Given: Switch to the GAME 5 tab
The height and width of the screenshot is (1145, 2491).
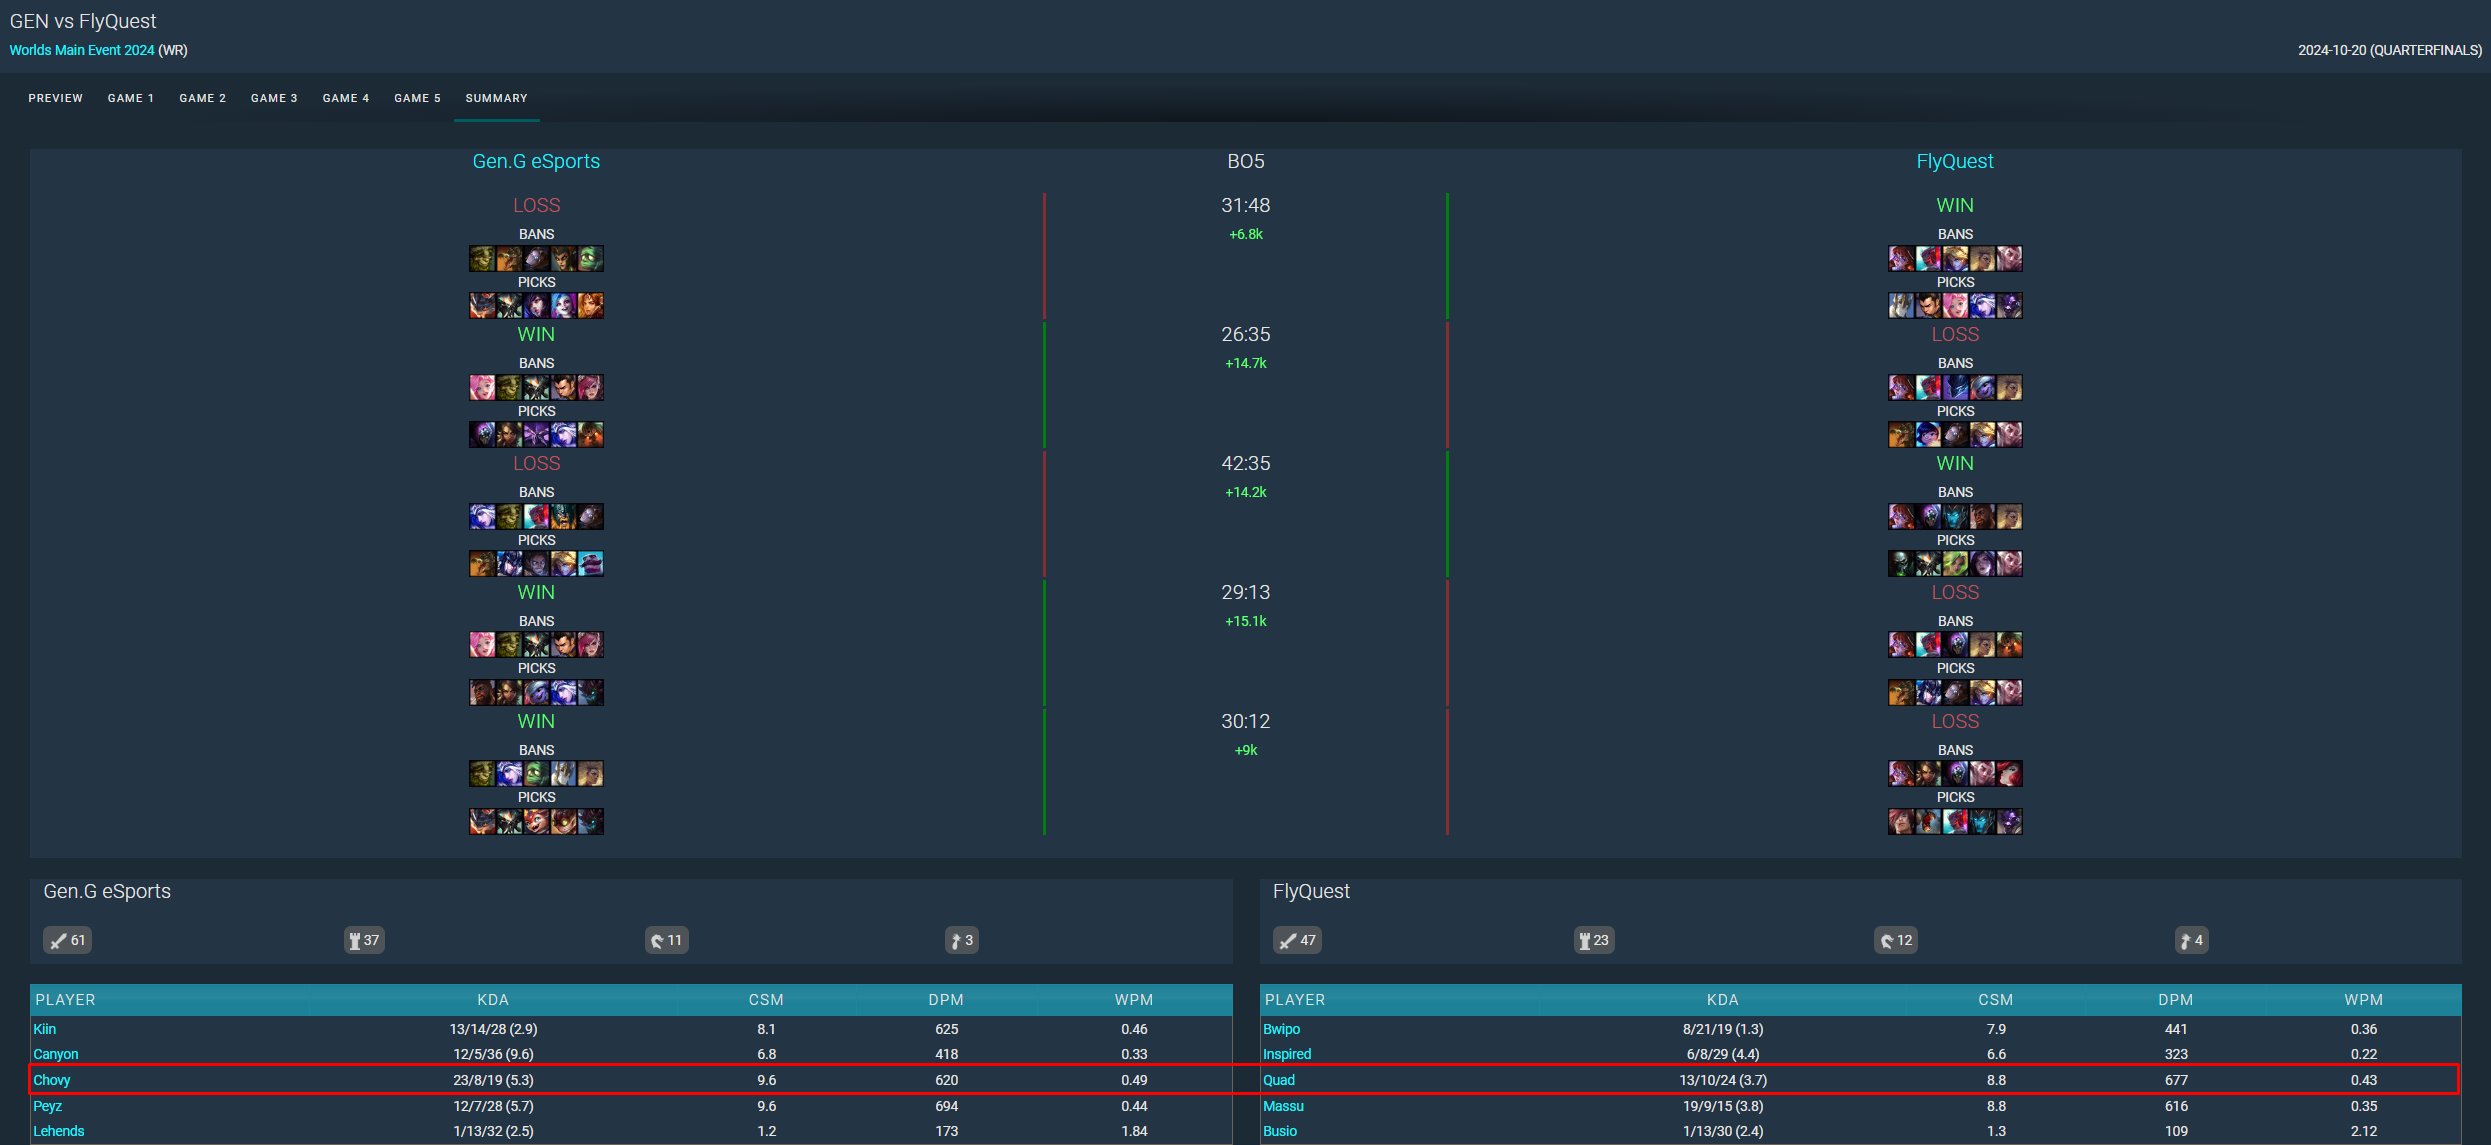Looking at the screenshot, I should point(417,98).
